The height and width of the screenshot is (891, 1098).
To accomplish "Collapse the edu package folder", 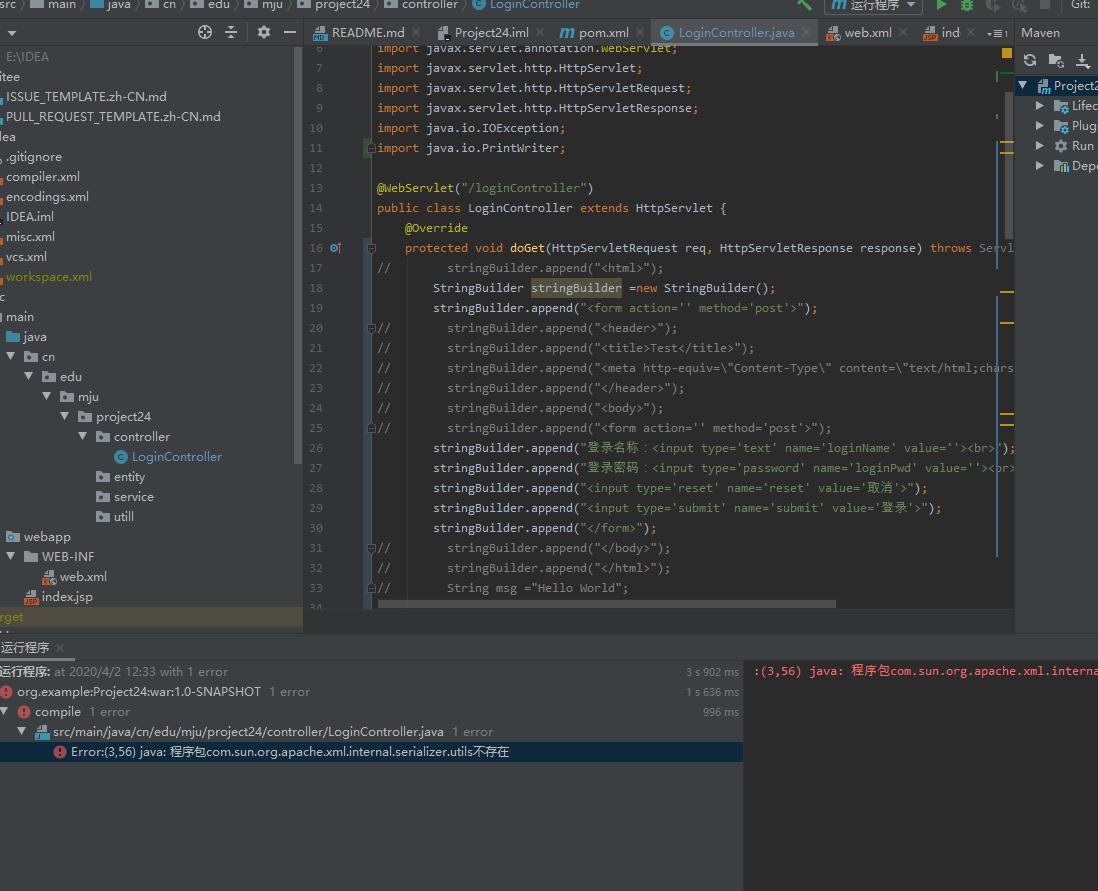I will click(x=29, y=376).
